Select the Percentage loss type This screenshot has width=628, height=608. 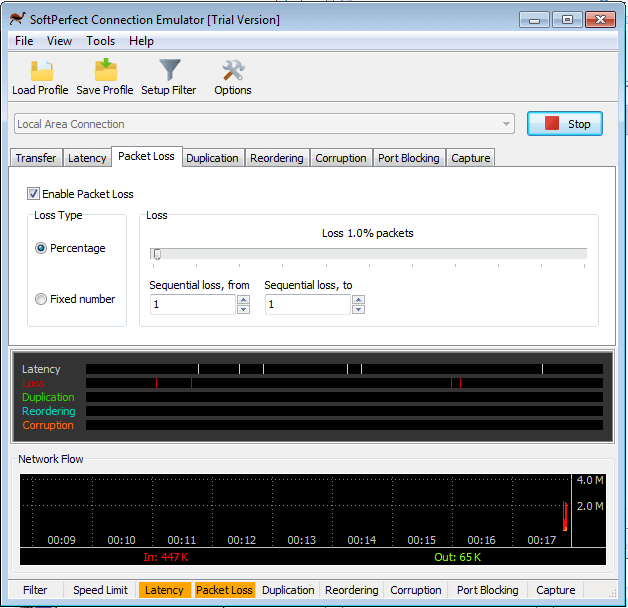[x=41, y=248]
